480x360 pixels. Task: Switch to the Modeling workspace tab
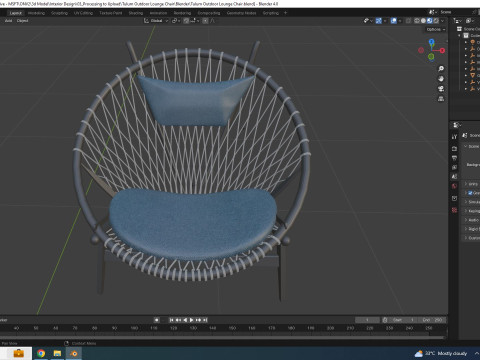pos(36,13)
